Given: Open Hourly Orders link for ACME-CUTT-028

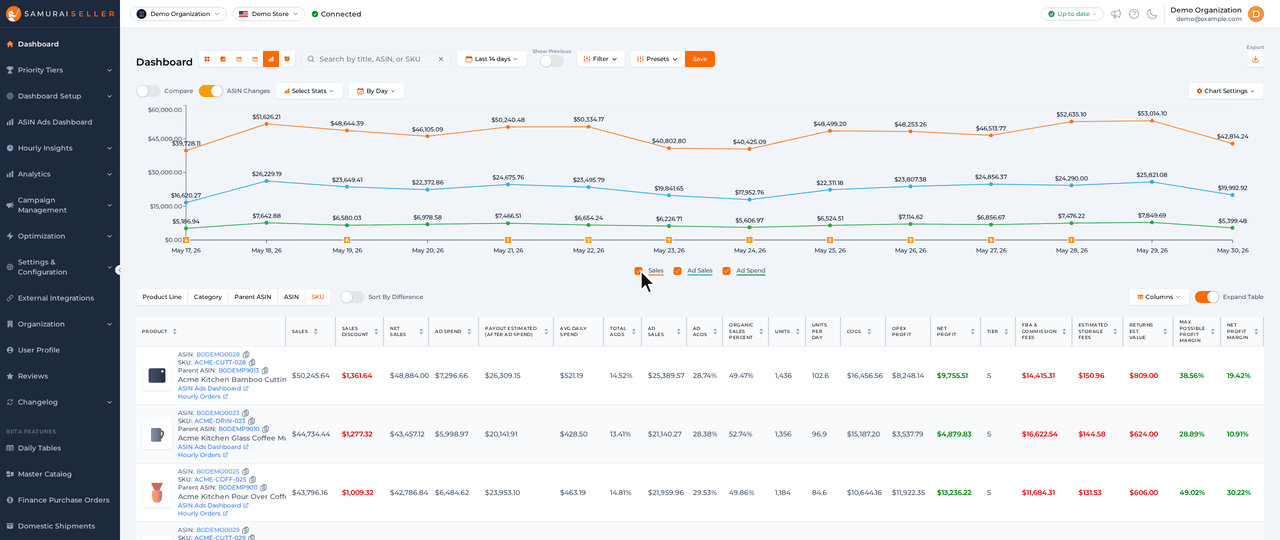Looking at the screenshot, I should pyautogui.click(x=203, y=397).
